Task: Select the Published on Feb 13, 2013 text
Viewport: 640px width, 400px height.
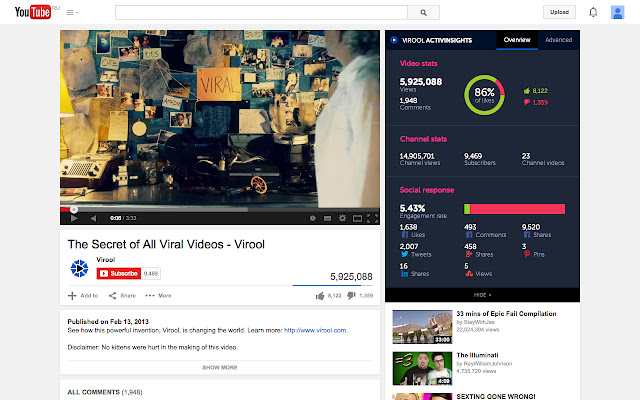Action: click(108, 322)
